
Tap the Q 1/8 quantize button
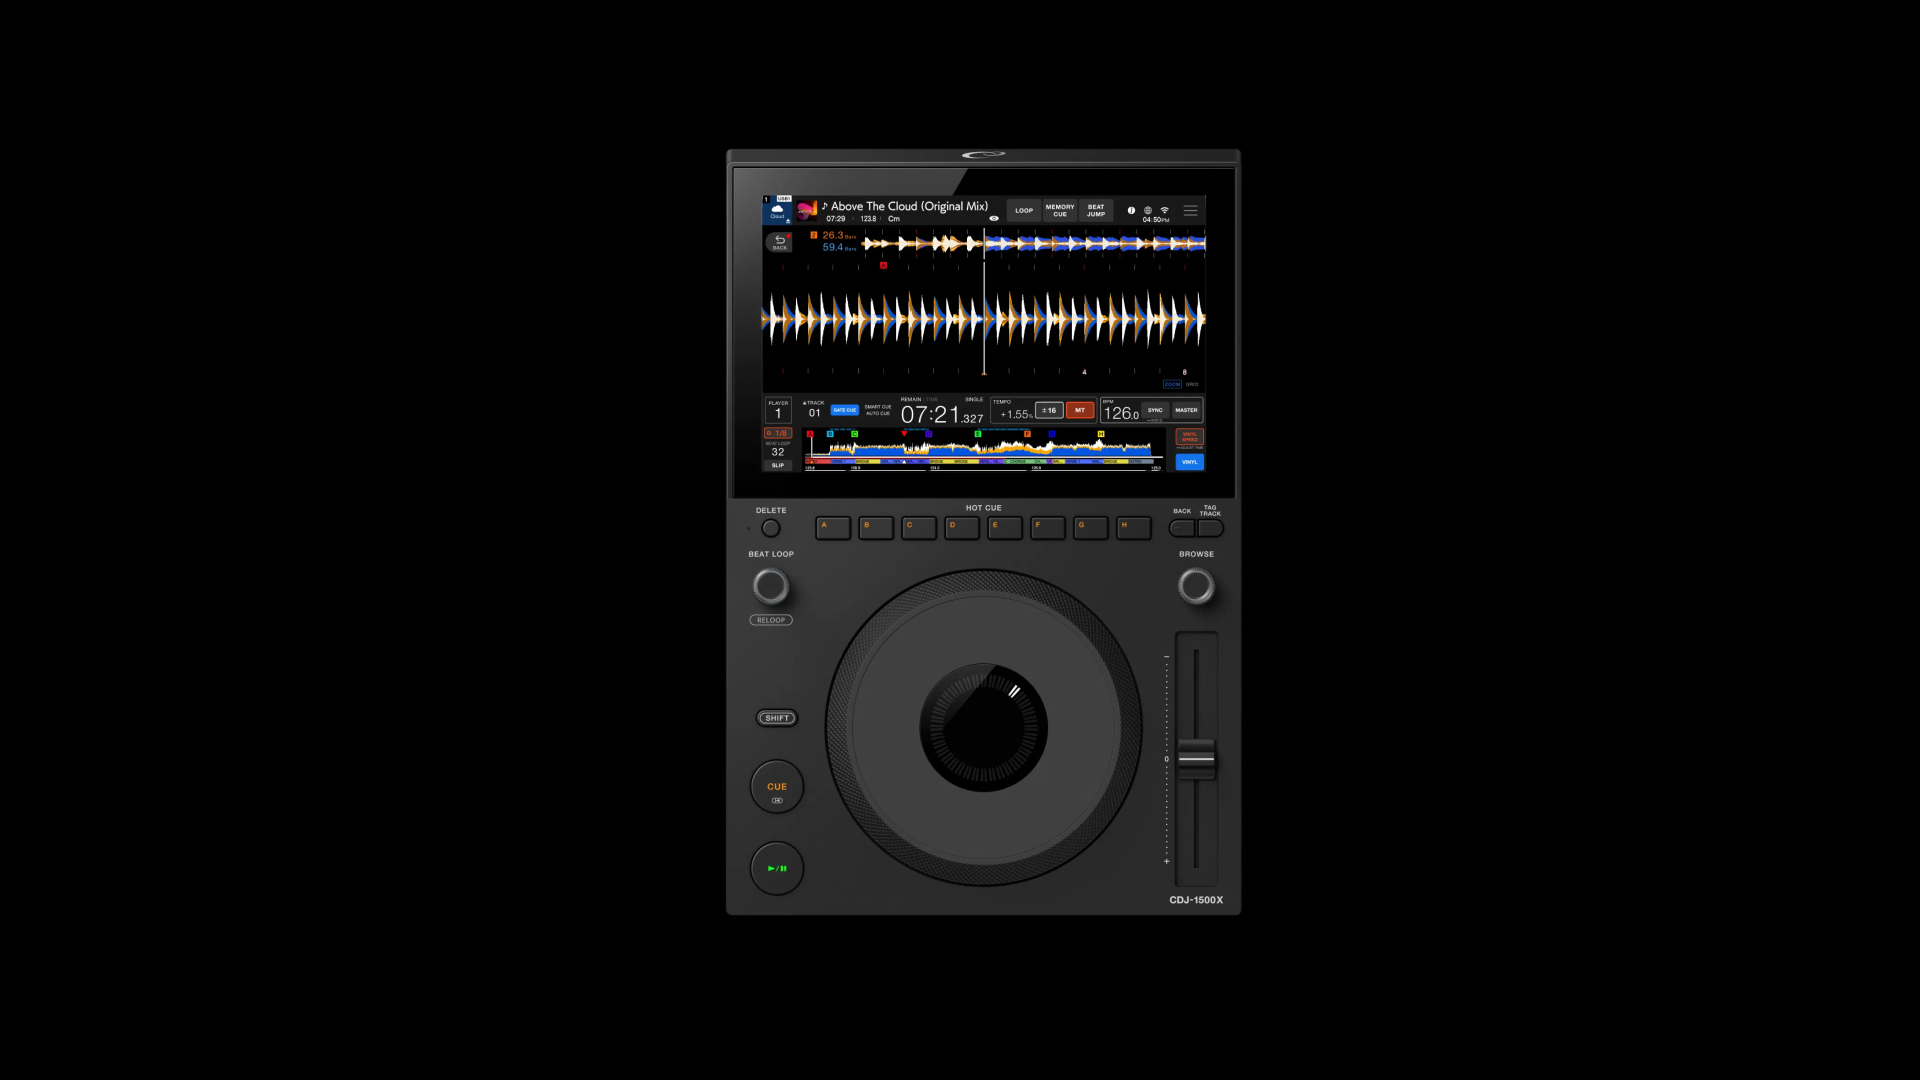(778, 433)
